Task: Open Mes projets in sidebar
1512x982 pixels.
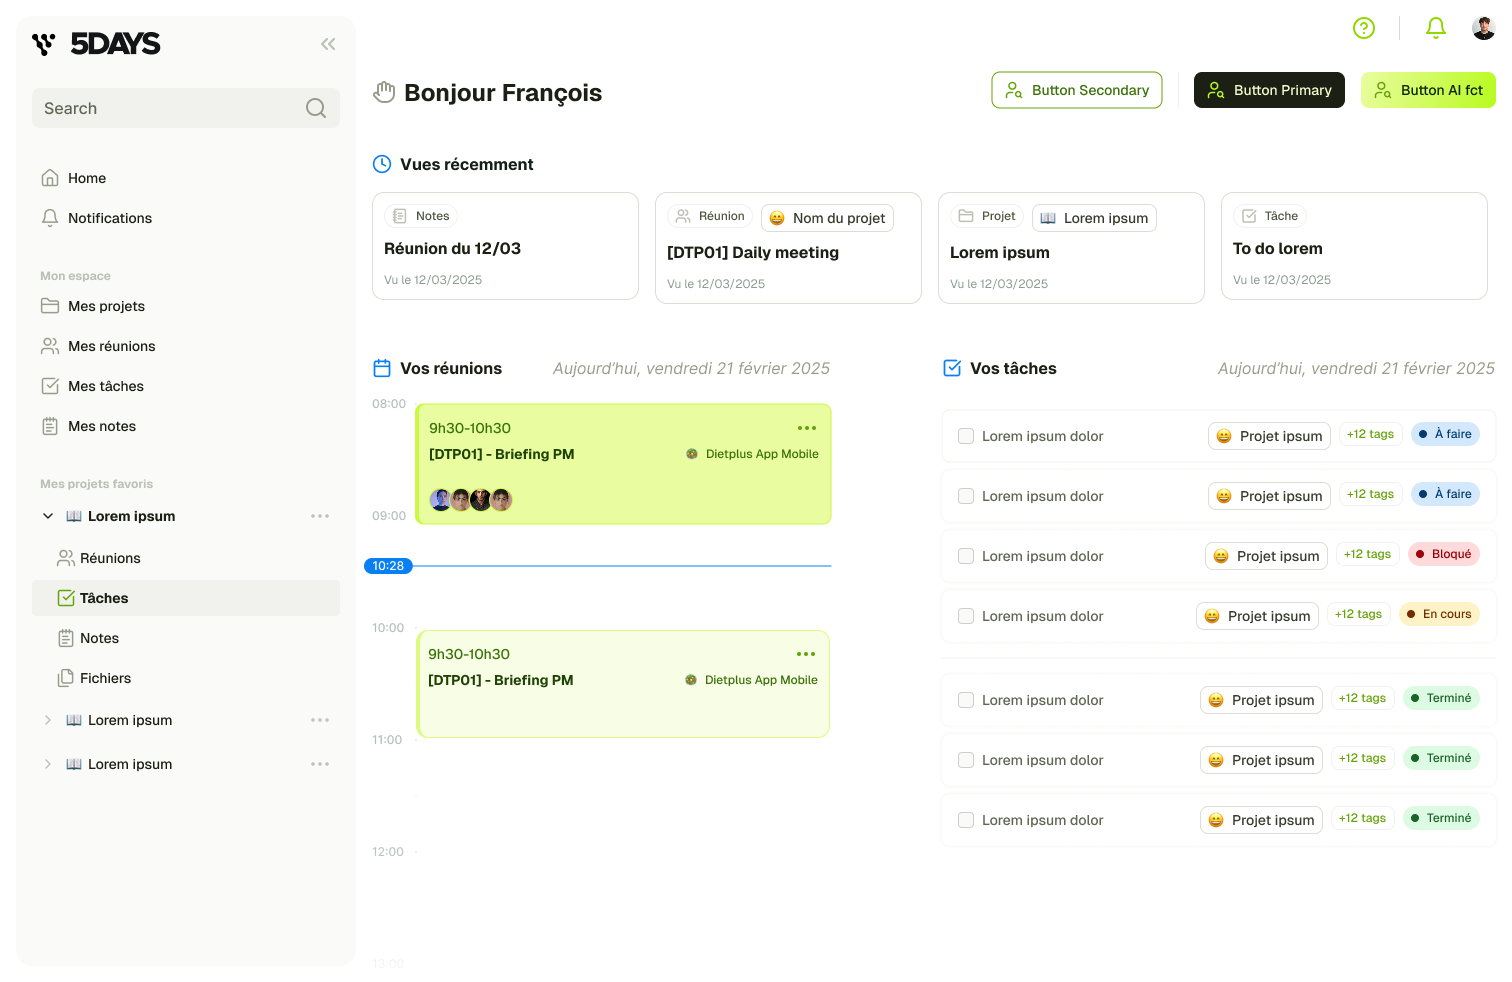Action: (186, 306)
